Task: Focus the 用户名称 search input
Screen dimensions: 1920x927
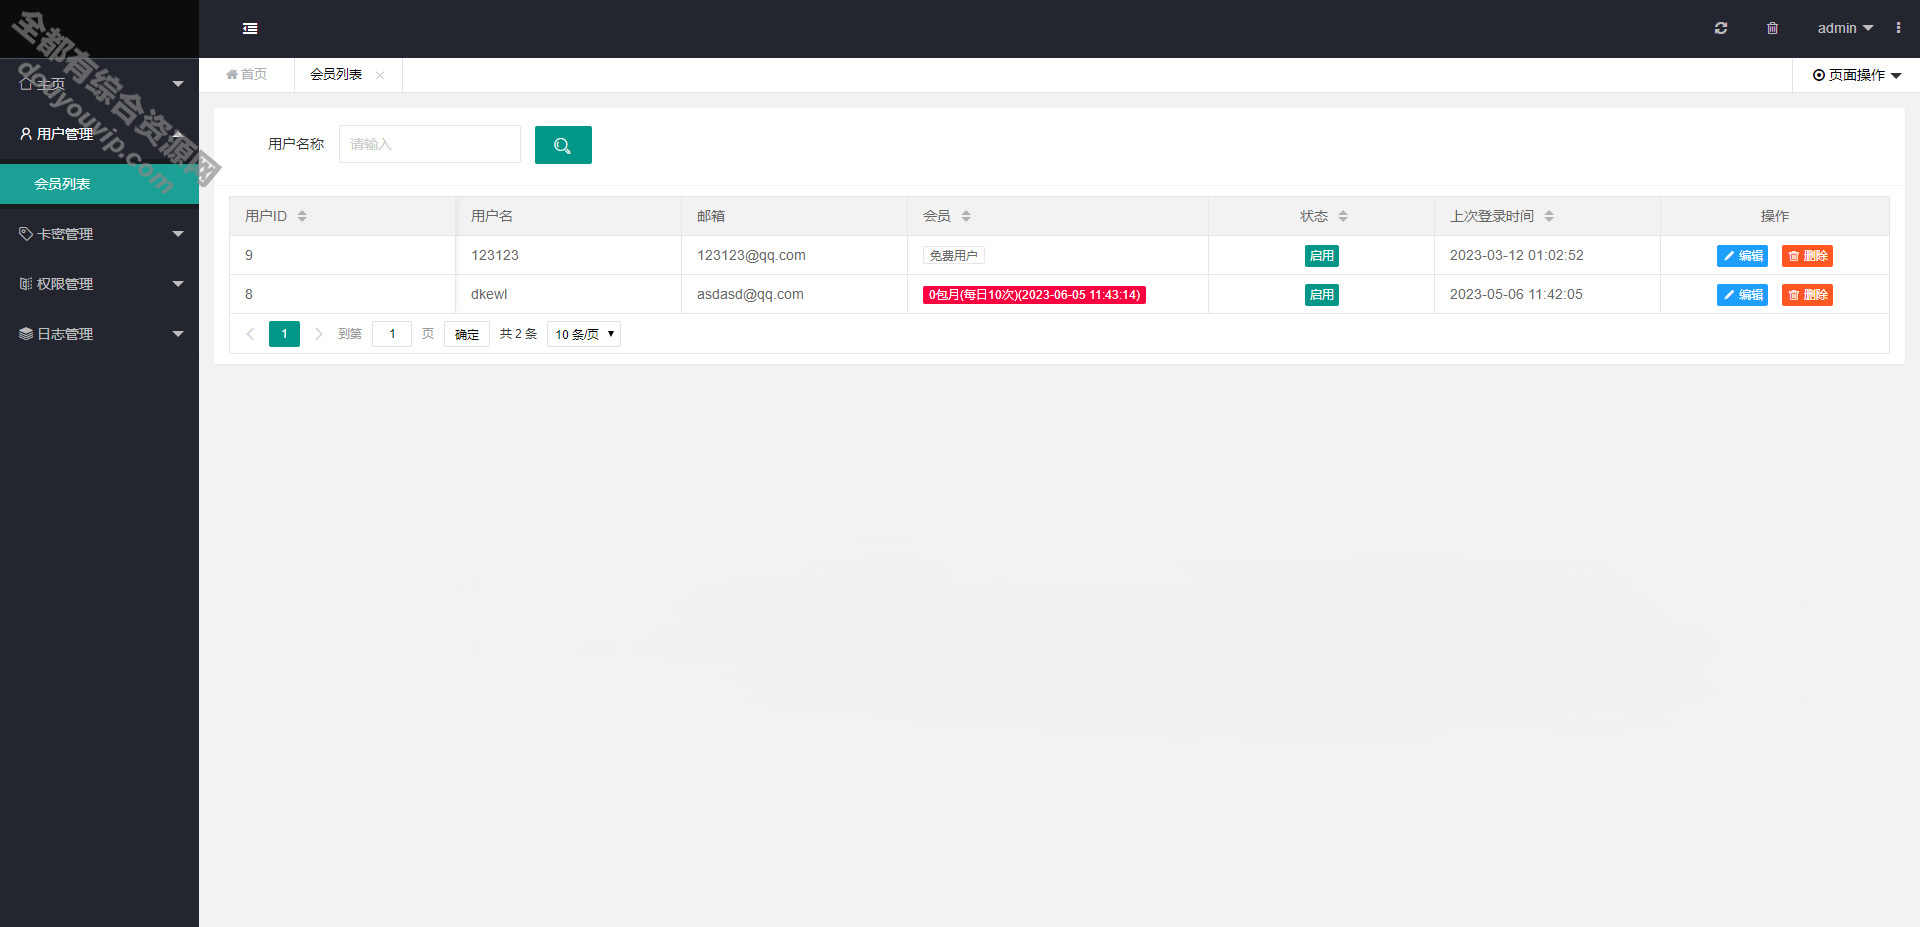Action: pos(430,144)
